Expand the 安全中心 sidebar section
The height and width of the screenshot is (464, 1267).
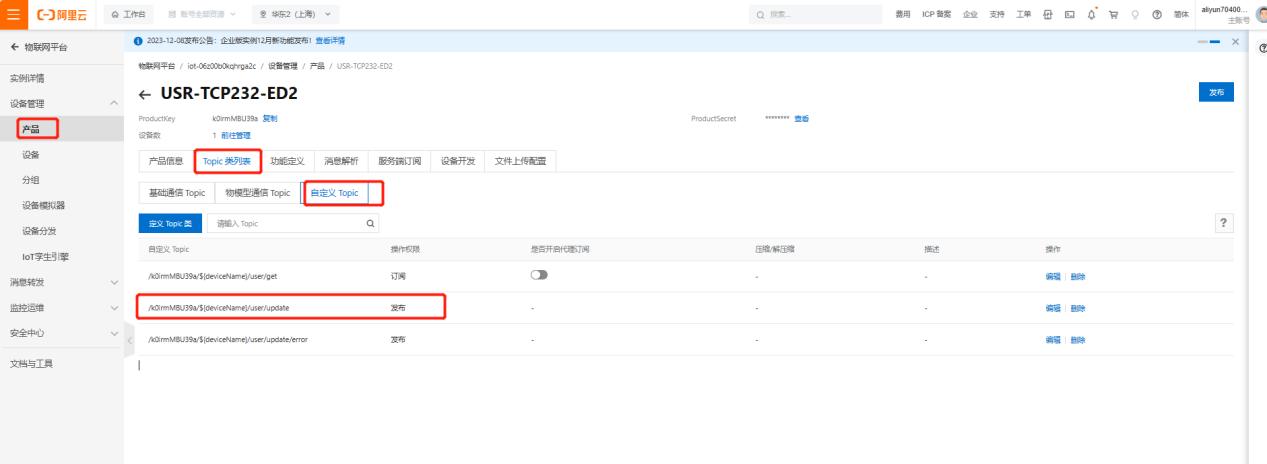coord(114,333)
